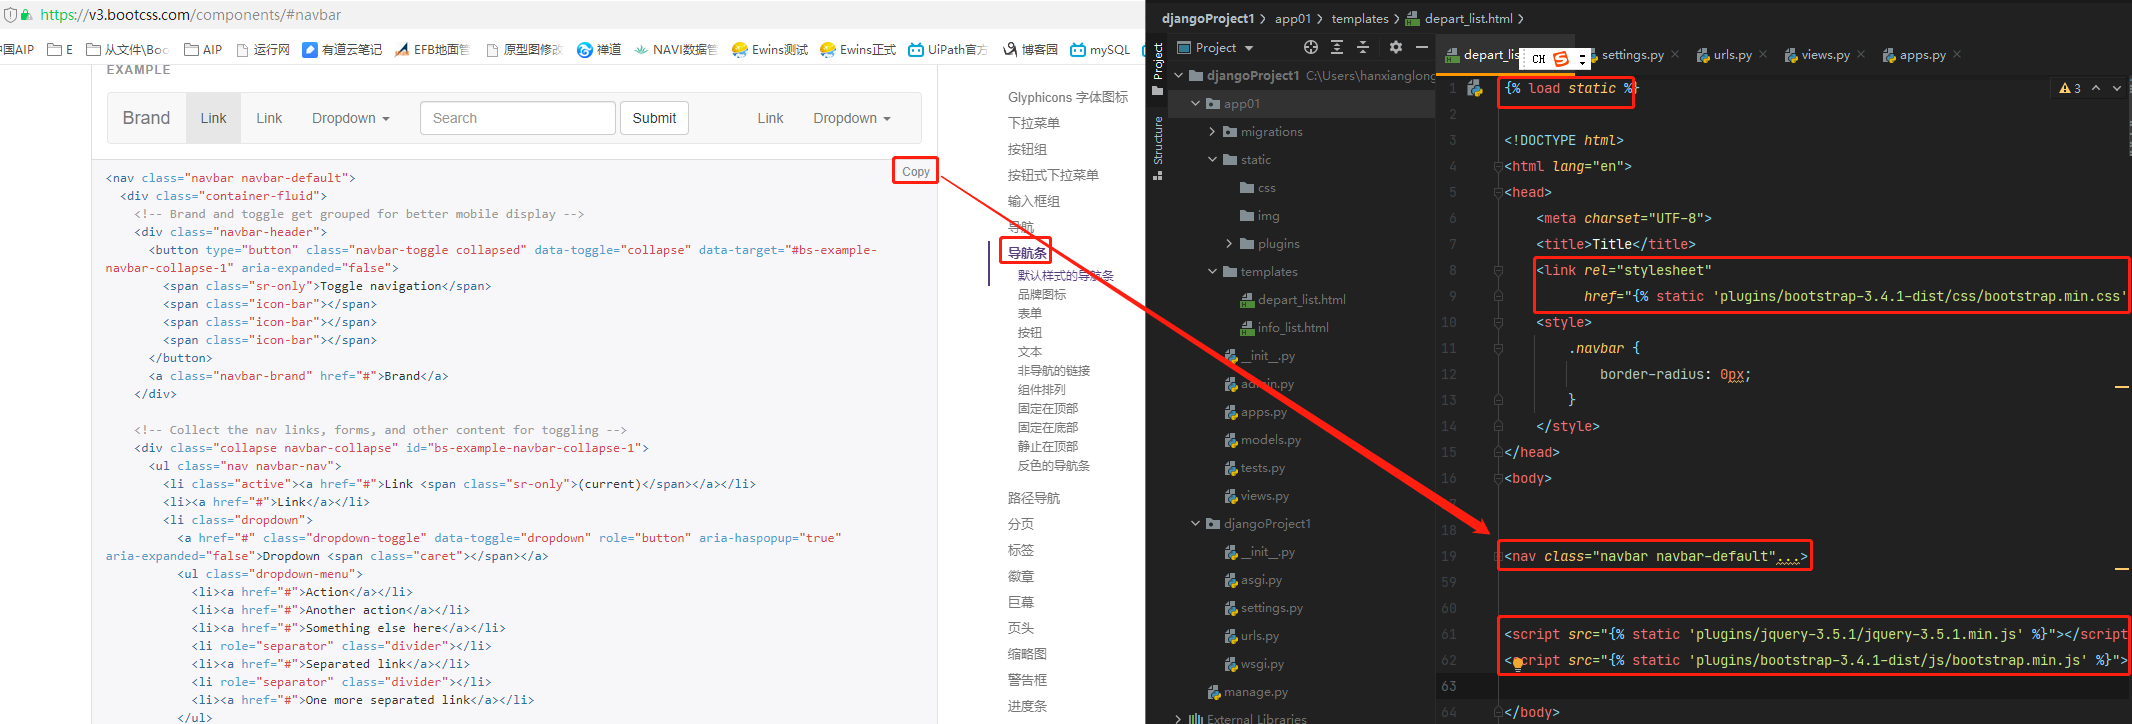Click the Collapse All icon in Project toolbar
Screen dimensions: 2132x724
pyautogui.click(x=1363, y=47)
